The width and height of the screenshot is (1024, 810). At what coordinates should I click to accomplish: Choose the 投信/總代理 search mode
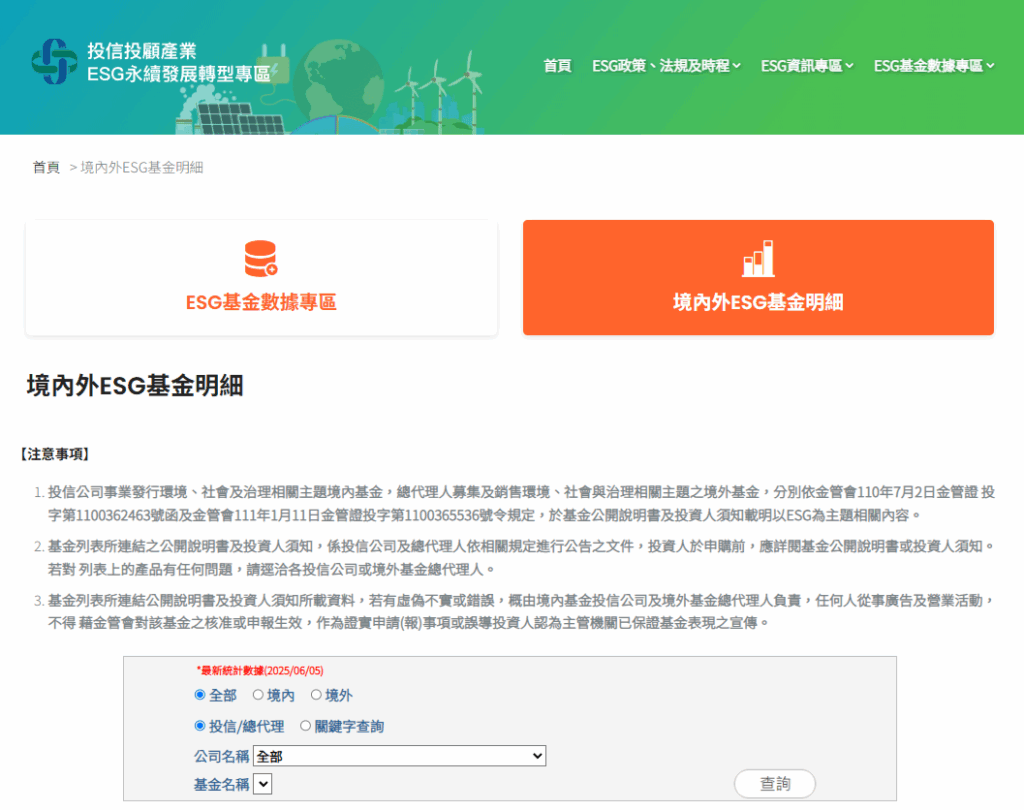point(200,727)
